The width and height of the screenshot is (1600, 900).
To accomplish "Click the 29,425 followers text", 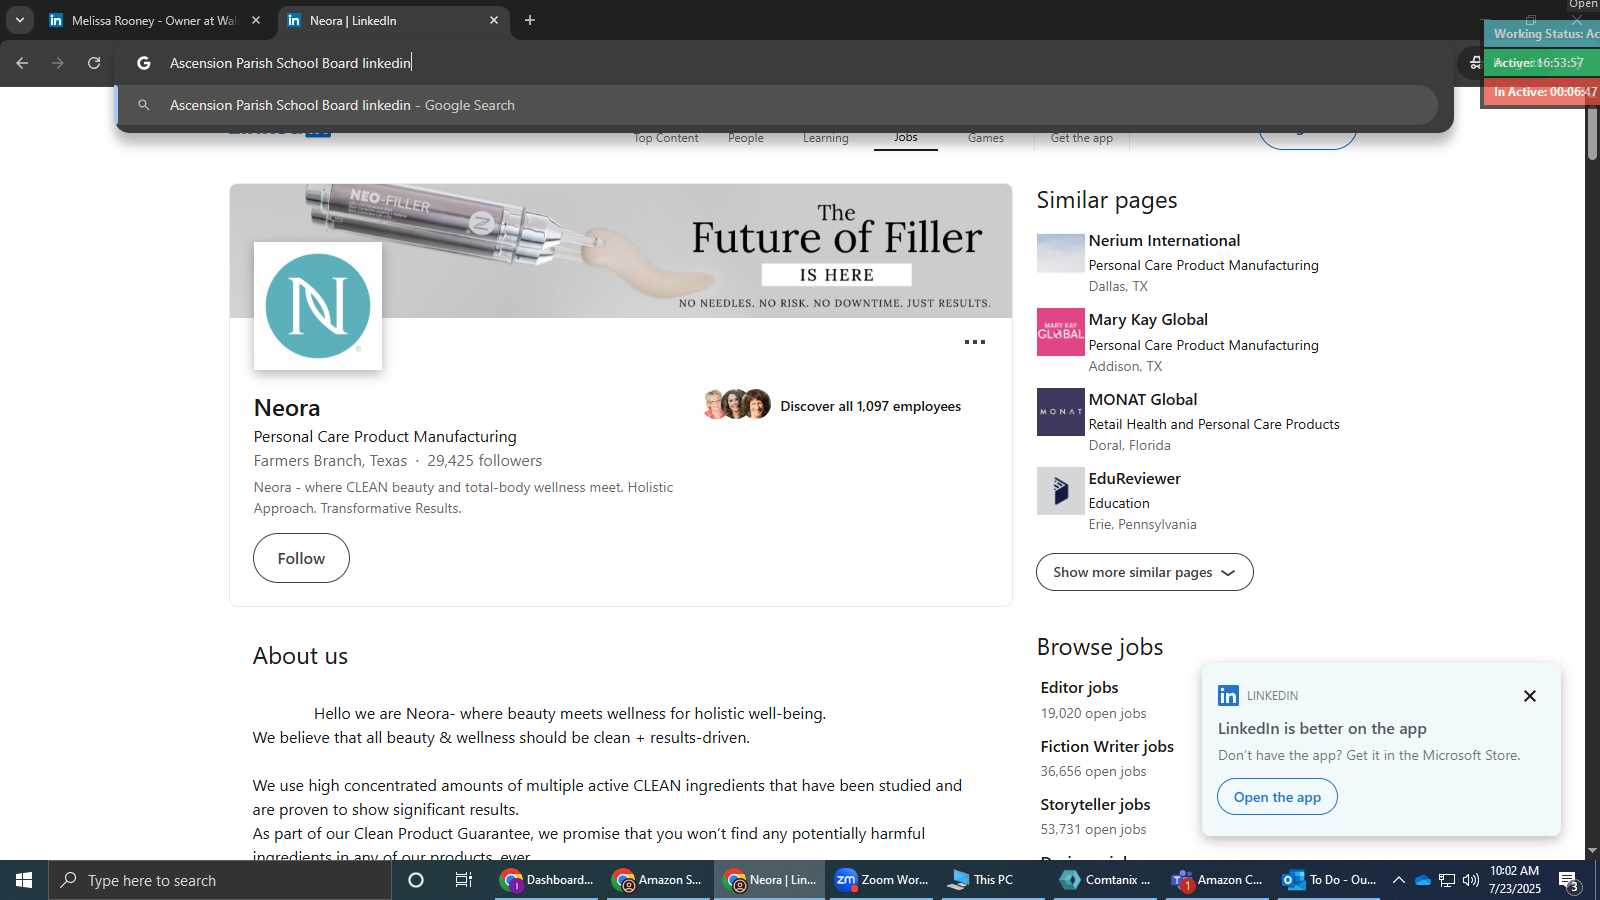I will 485,461.
